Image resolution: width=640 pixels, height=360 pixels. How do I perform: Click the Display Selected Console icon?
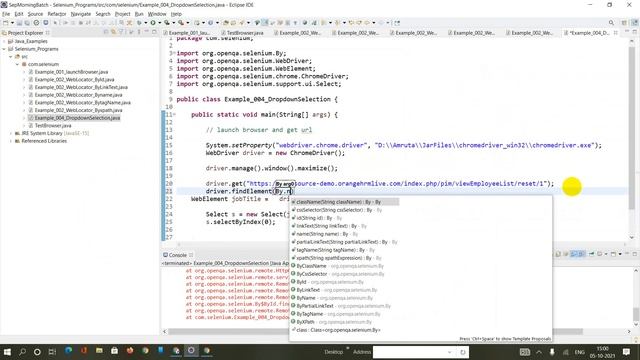(x=600, y=254)
